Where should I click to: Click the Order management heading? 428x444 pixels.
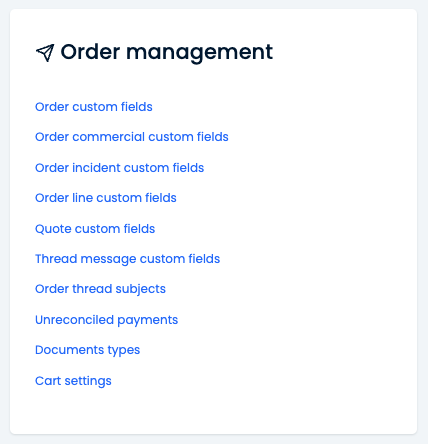166,53
